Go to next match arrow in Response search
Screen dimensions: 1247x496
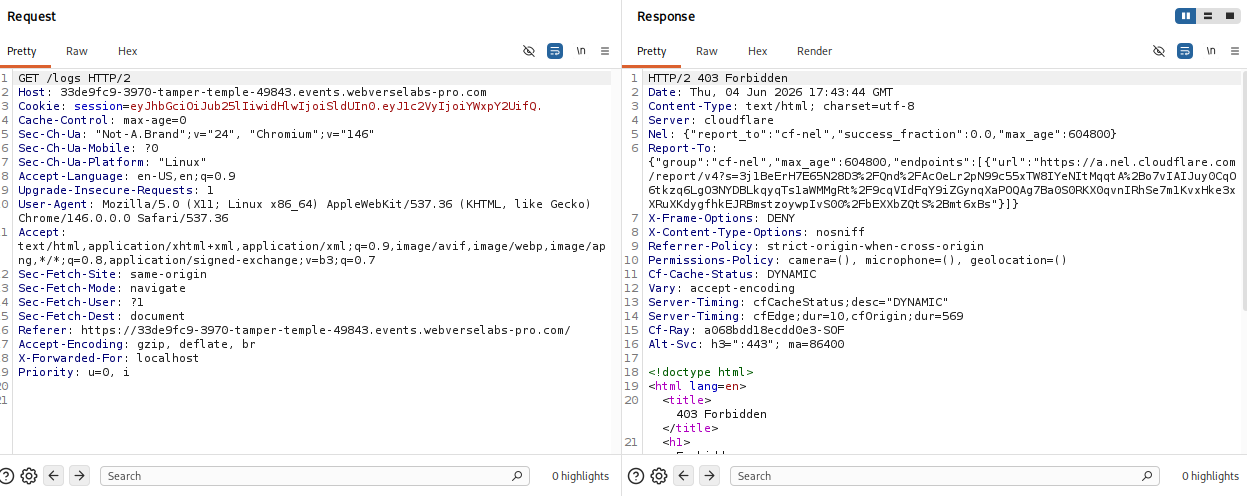pos(710,476)
